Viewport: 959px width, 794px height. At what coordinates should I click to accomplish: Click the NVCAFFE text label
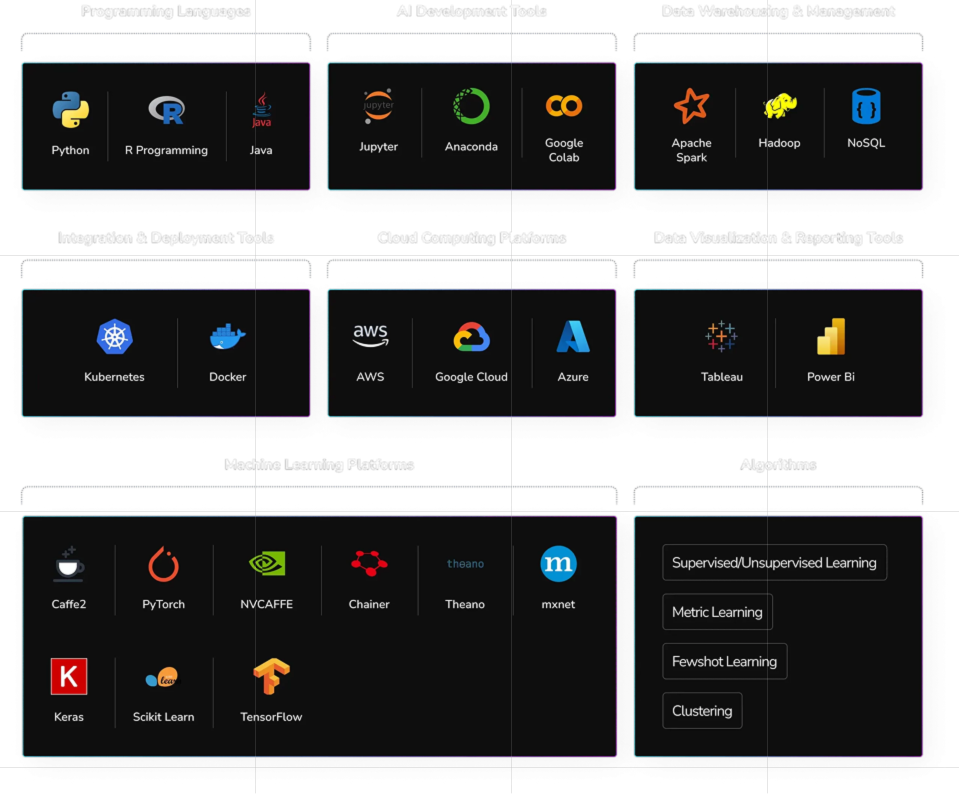267,604
